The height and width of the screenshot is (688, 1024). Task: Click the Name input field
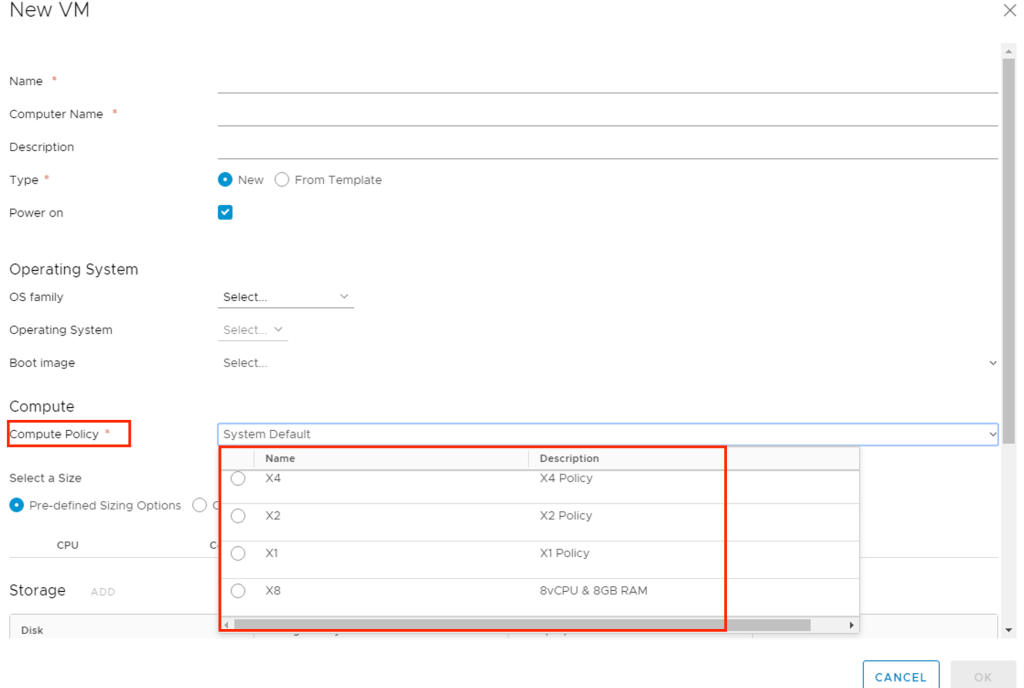607,81
